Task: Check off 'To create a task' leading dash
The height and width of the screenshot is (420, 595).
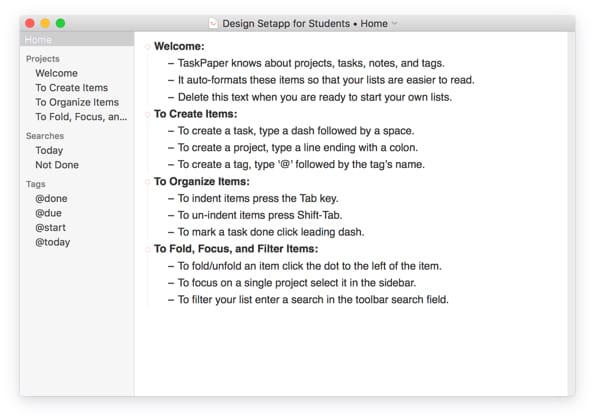Action: [171, 131]
